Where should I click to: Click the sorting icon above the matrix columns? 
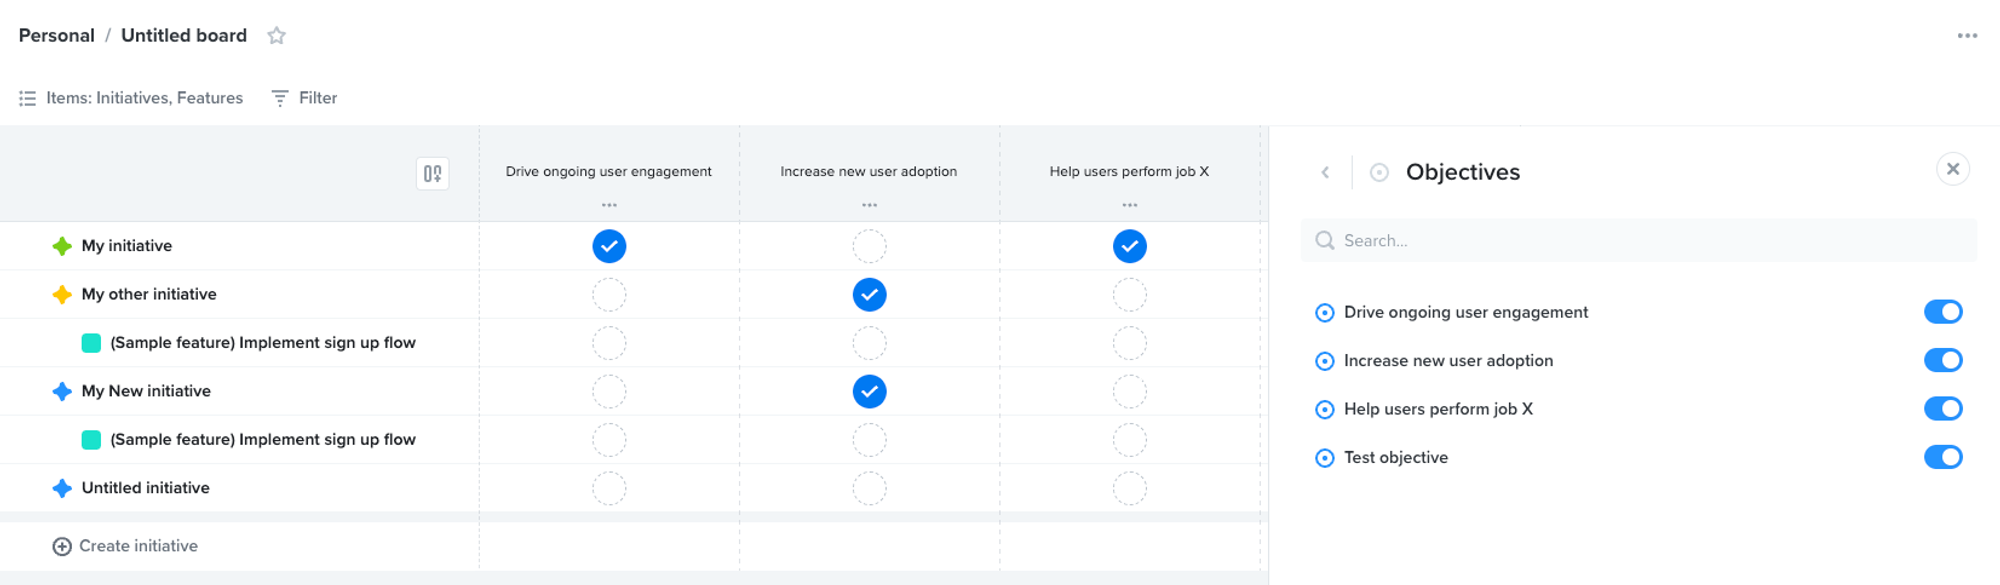[x=433, y=172]
